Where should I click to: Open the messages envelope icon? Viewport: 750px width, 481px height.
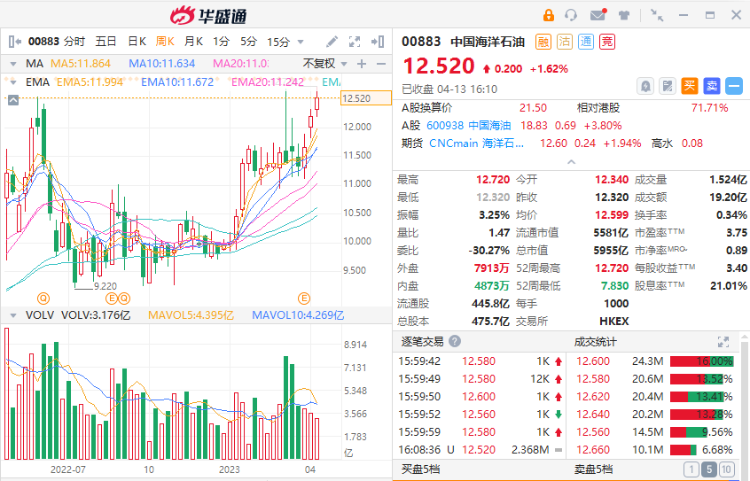(598, 15)
